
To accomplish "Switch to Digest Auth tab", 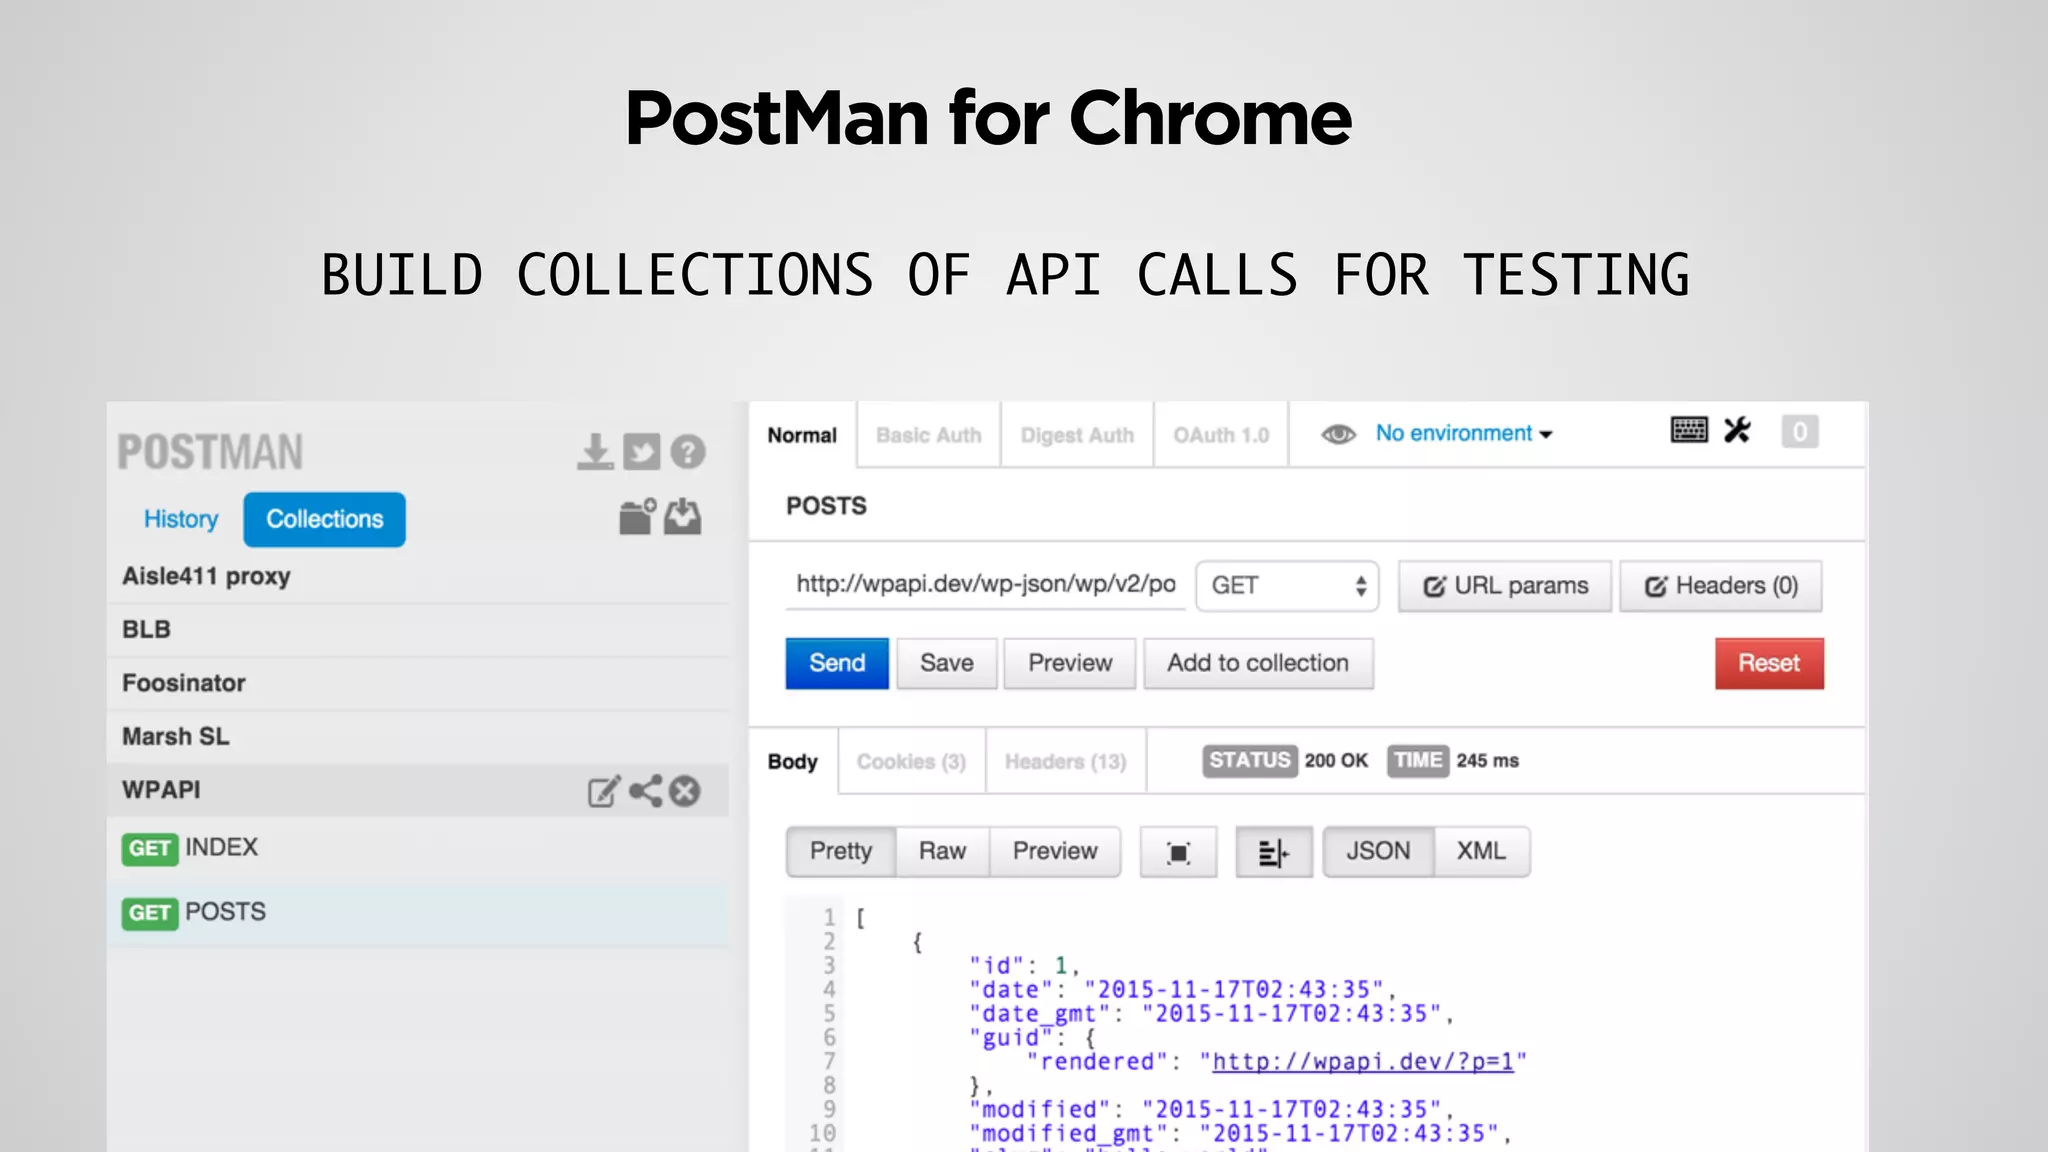I will tap(1077, 435).
